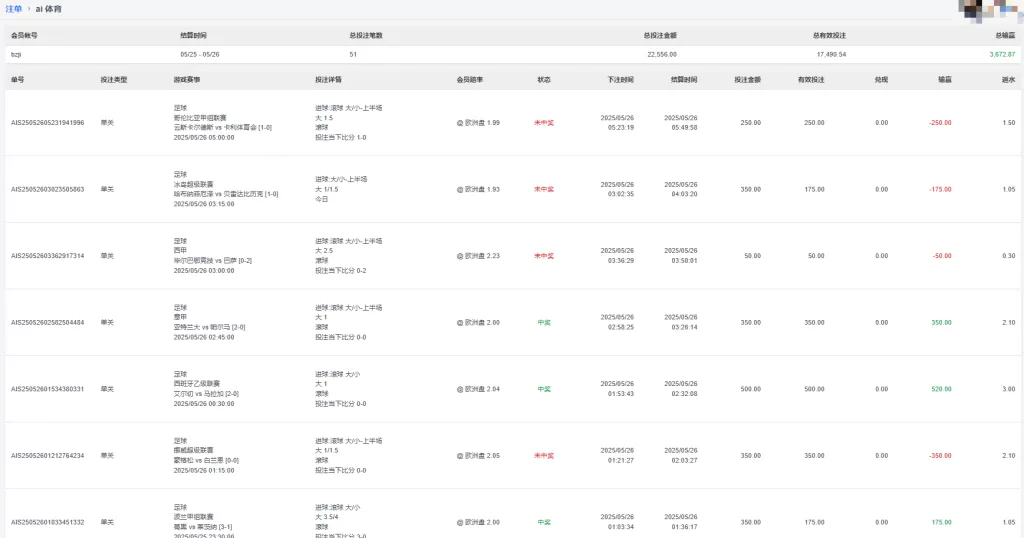Screen dimensions: 1024x538
Task: Click odds value 欧洲盘 2.04
Action: [x=479, y=389]
